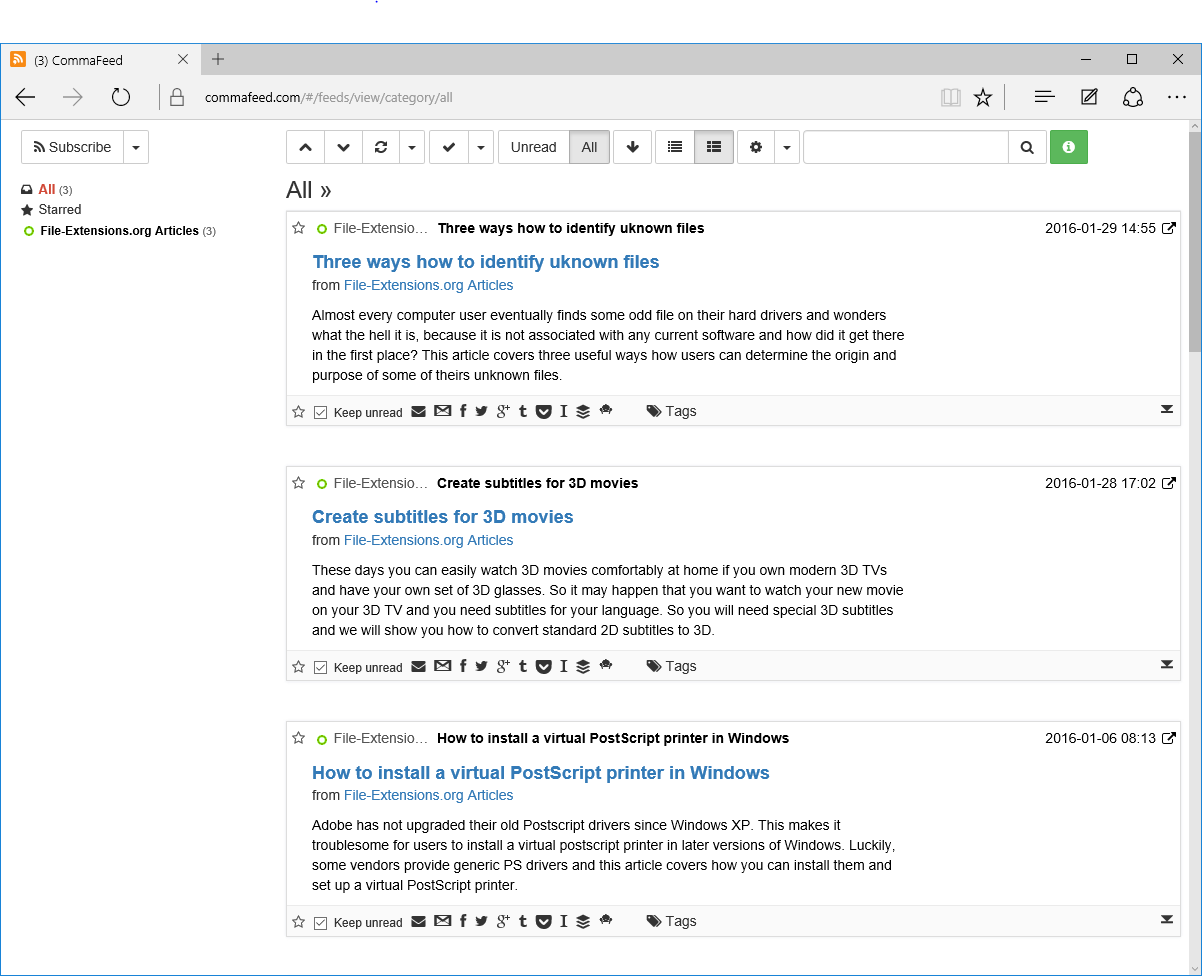1202x976 pixels.
Task: Post 'Create subtitles' article to Tumblr
Action: click(x=523, y=666)
